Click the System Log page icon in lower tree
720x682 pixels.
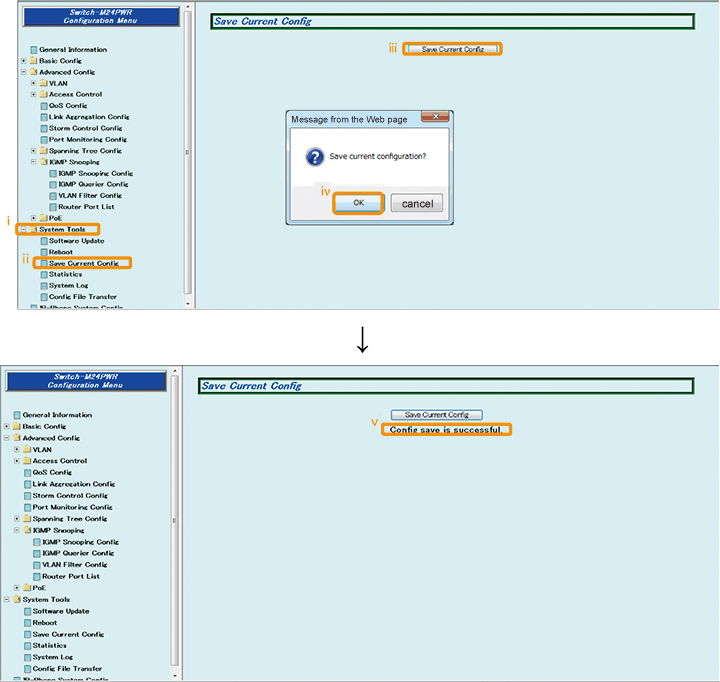pos(27,657)
